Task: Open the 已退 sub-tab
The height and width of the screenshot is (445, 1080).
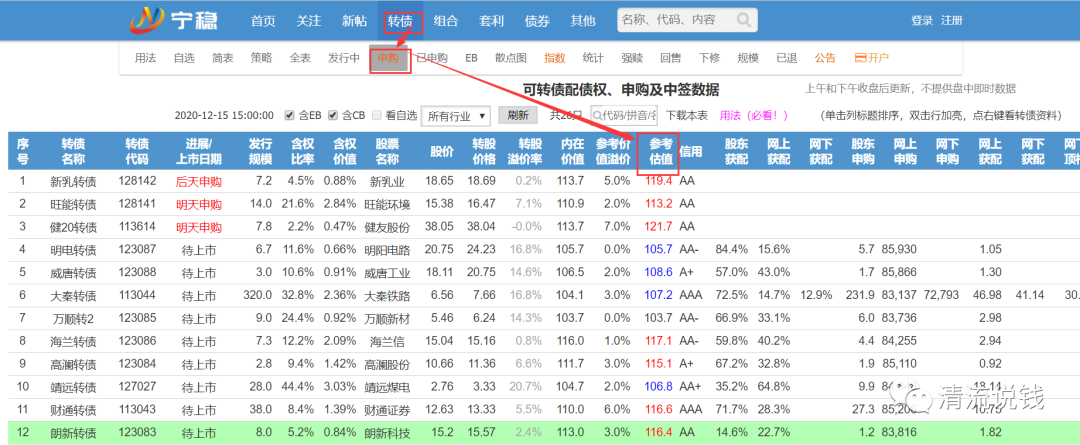Action: (x=787, y=58)
